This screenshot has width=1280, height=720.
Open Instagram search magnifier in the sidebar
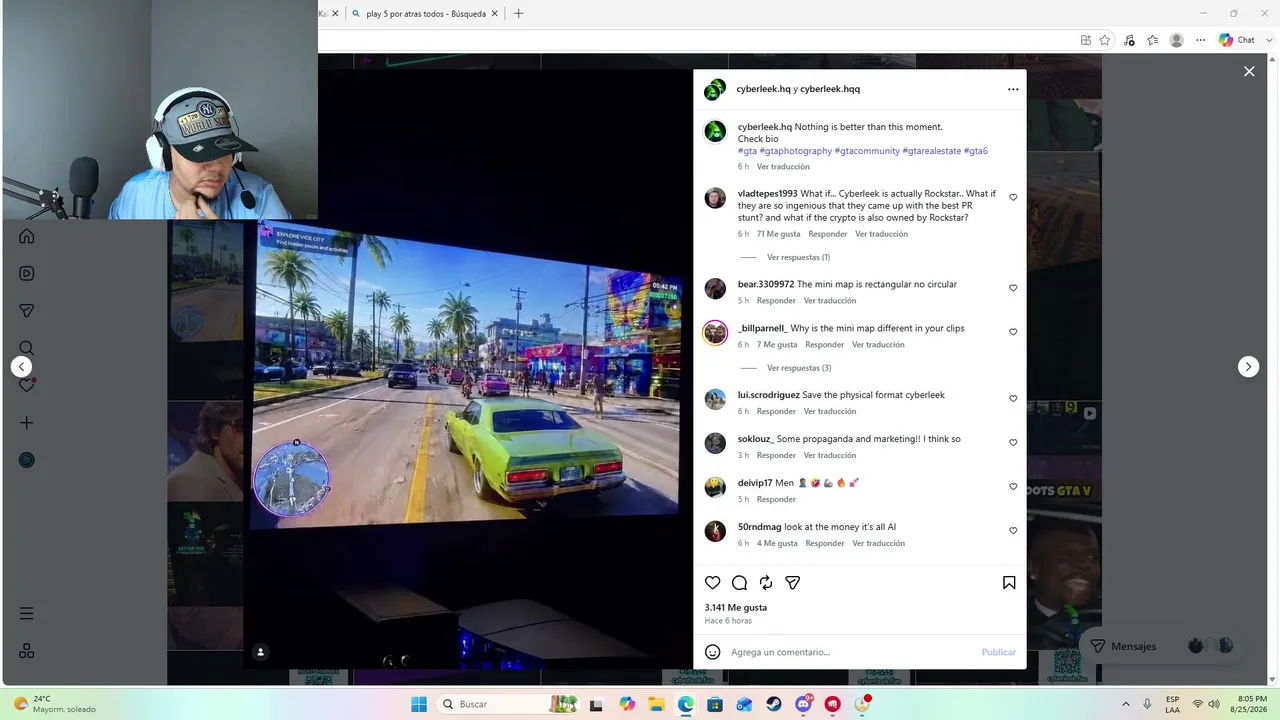pyautogui.click(x=27, y=348)
